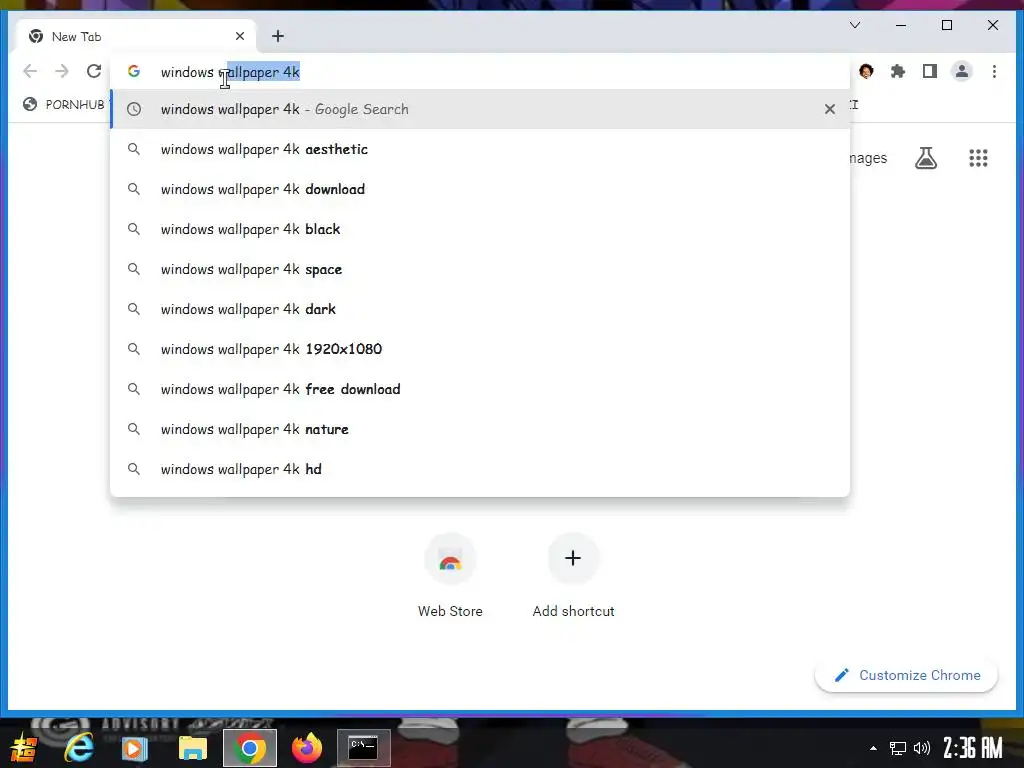Open the Images link on the new tab page
Viewport: 1024px width, 768px height.
click(x=868, y=158)
